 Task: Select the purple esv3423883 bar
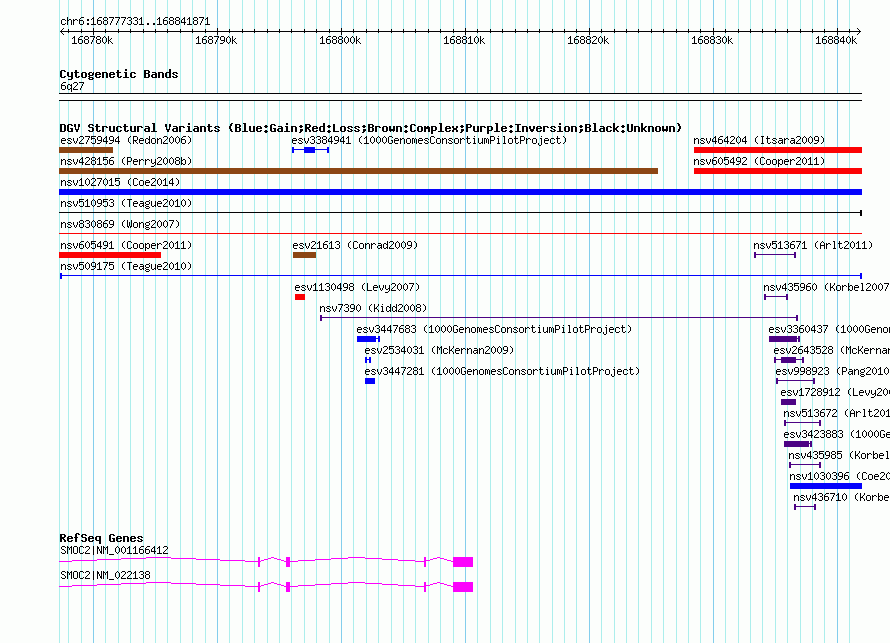point(797,444)
